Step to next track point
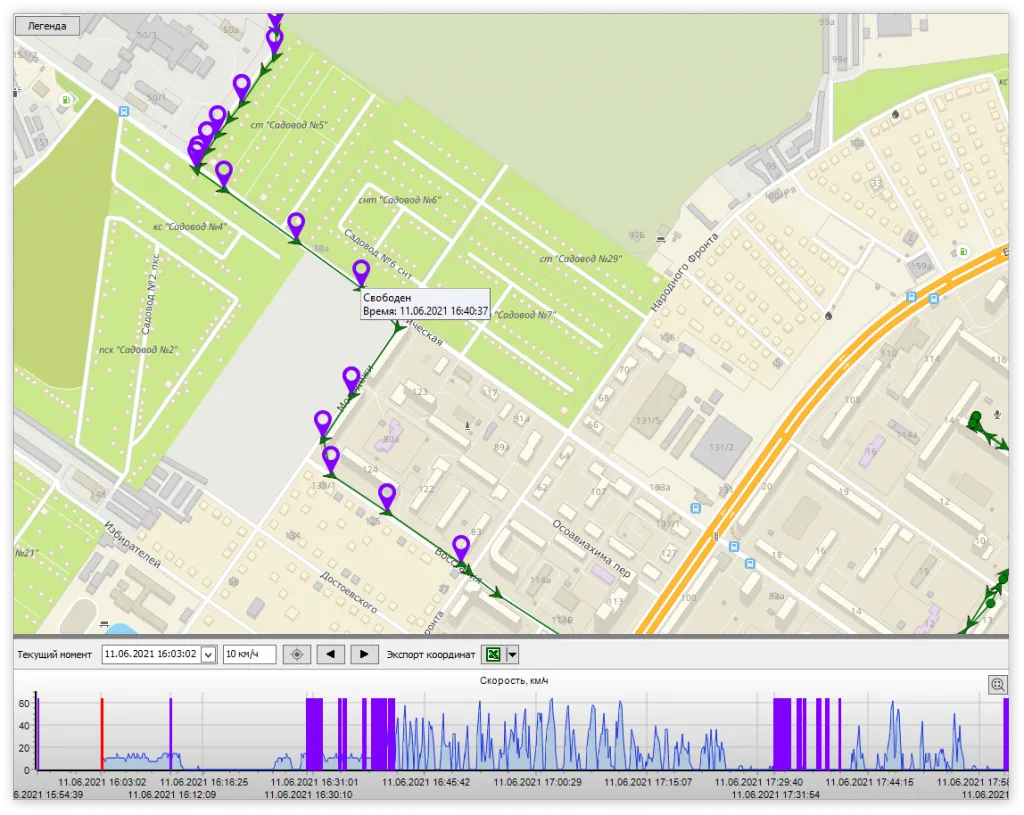The width and height of the screenshot is (1024, 815). 364,654
